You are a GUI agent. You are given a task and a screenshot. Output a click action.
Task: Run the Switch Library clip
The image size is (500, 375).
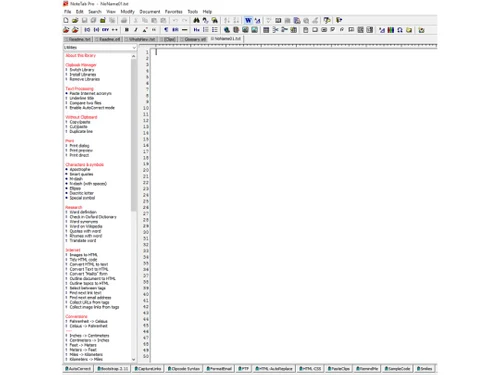[x=82, y=70]
